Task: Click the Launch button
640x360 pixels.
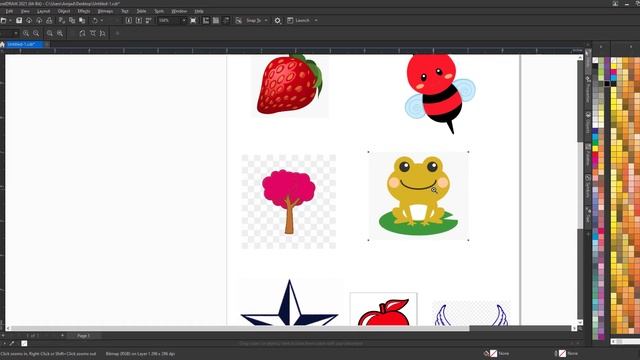Action: point(298,20)
